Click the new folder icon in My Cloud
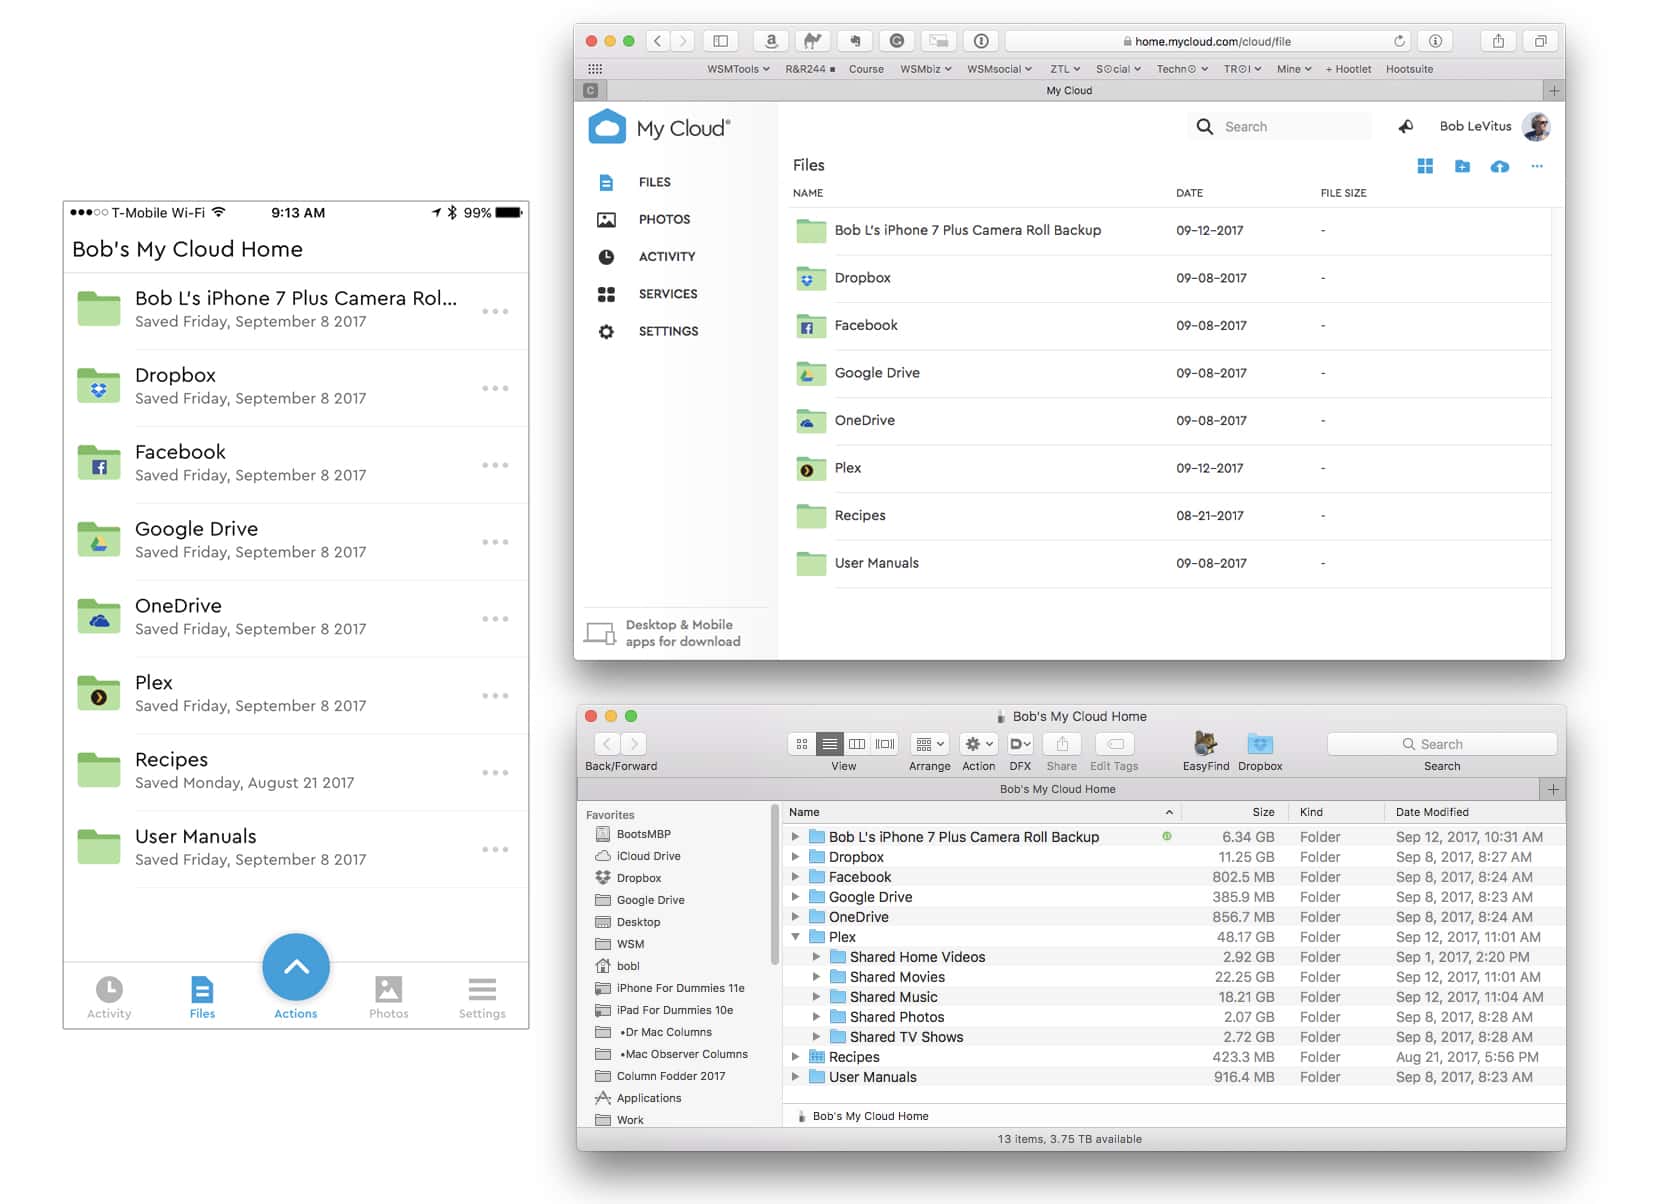Viewport: 1660px width, 1204px height. click(x=1462, y=167)
